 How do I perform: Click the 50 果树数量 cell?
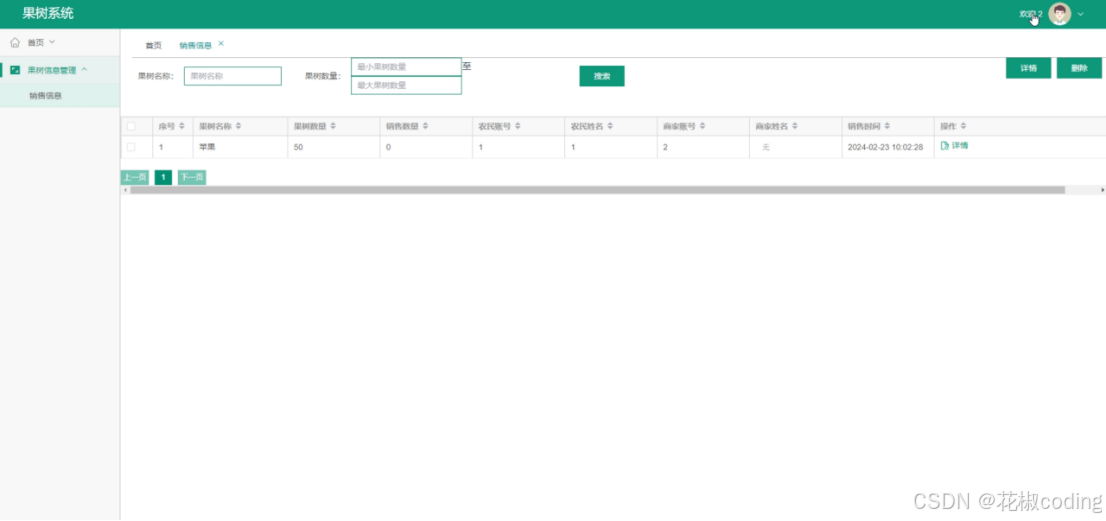(x=298, y=147)
